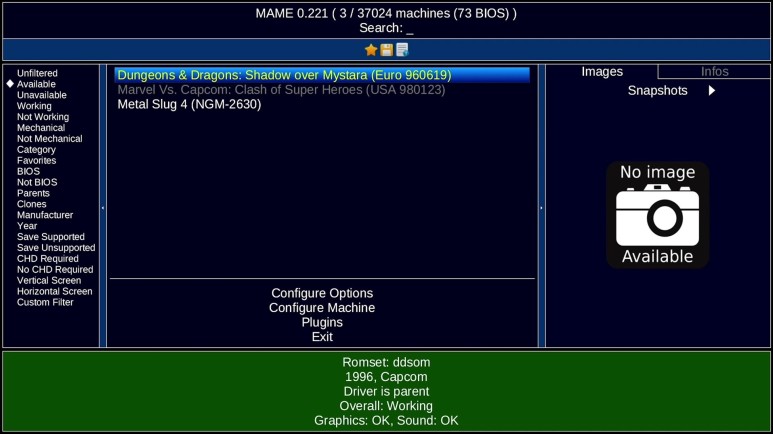The height and width of the screenshot is (434, 773).
Task: Switch to the Images tab
Action: (x=601, y=72)
